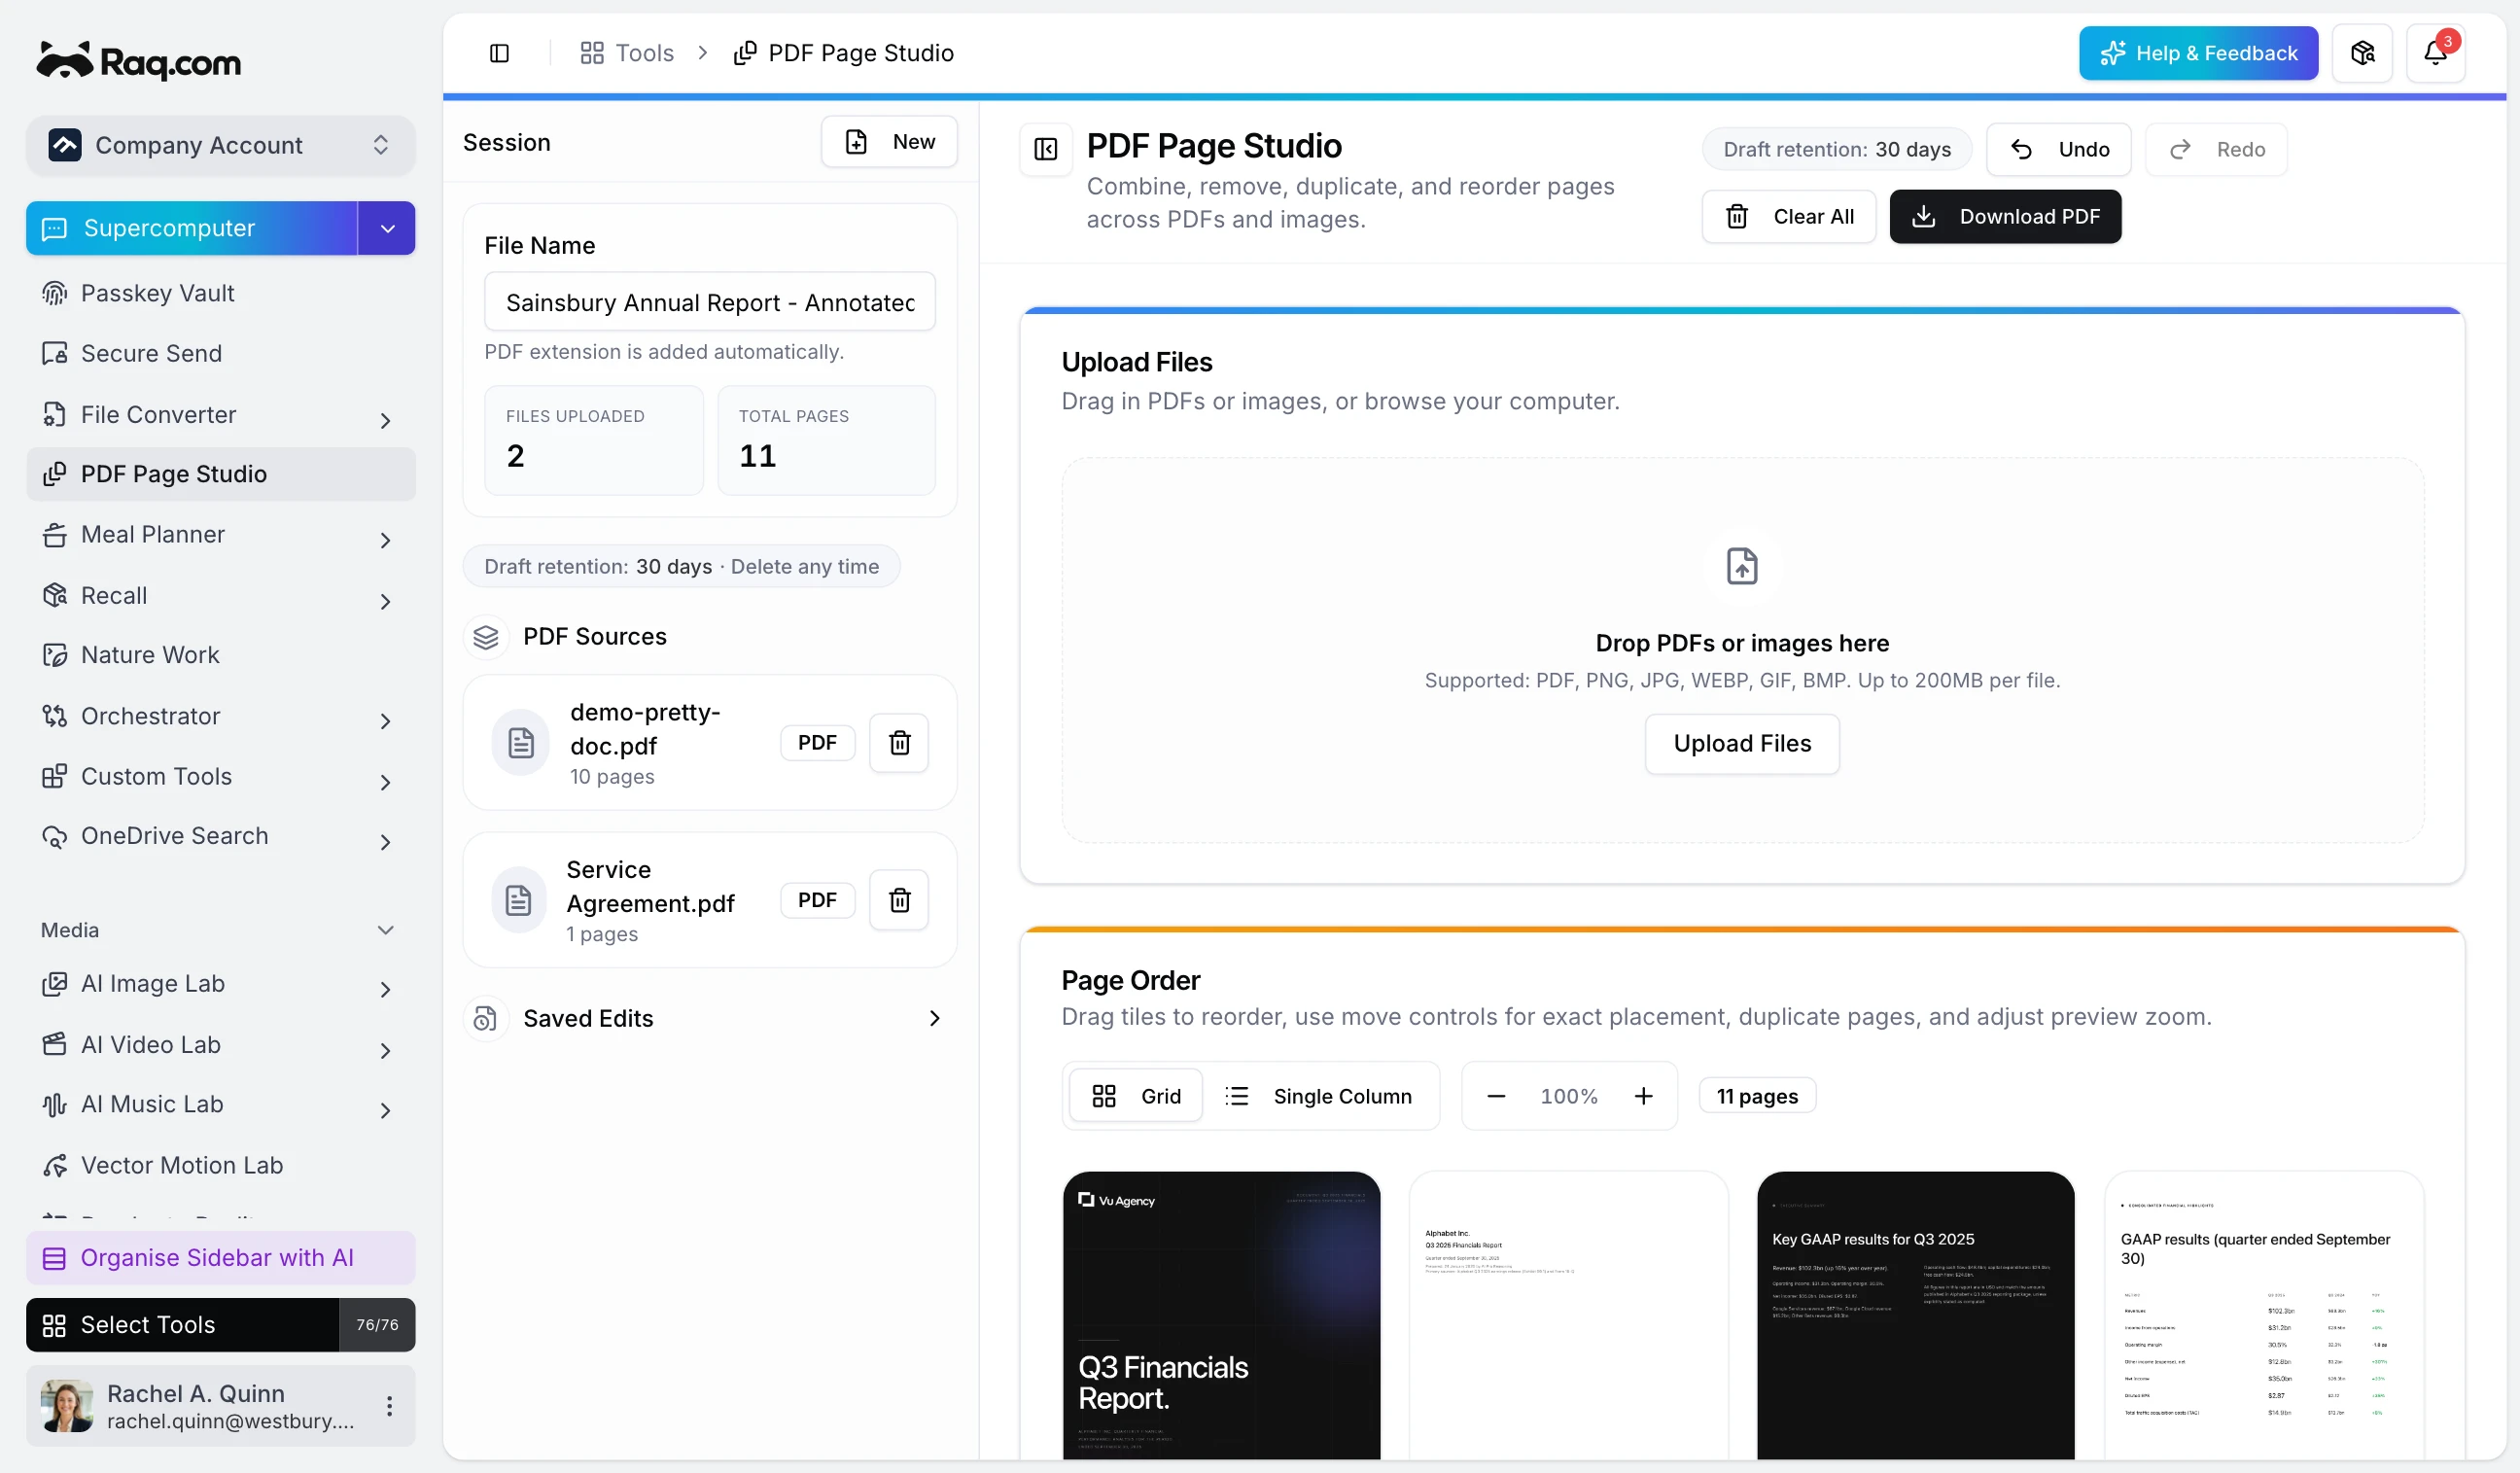Click the upload file icon in drop zone

(x=1742, y=566)
